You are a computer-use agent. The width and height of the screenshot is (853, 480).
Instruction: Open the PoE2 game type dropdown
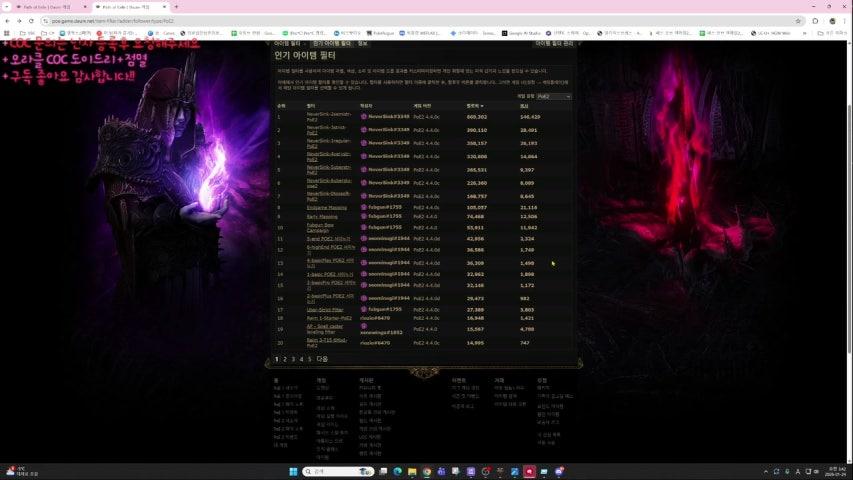(x=553, y=96)
